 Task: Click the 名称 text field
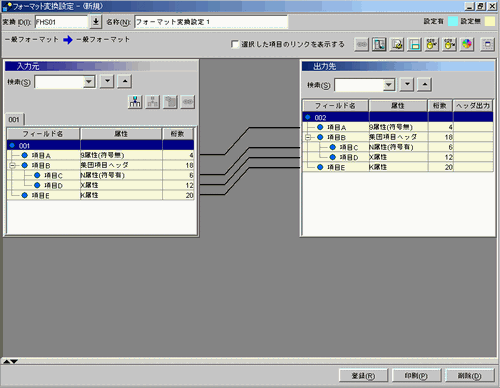click(211, 22)
